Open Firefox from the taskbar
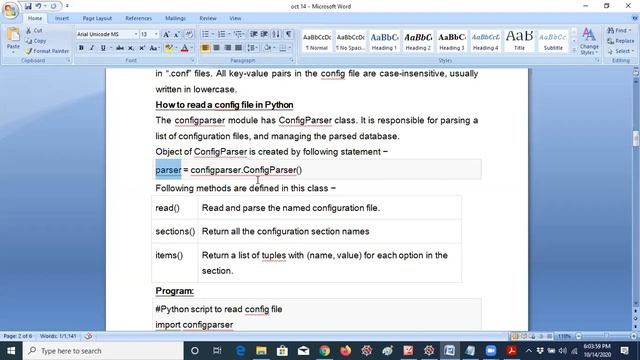This screenshot has height=360, width=640. tap(346, 351)
